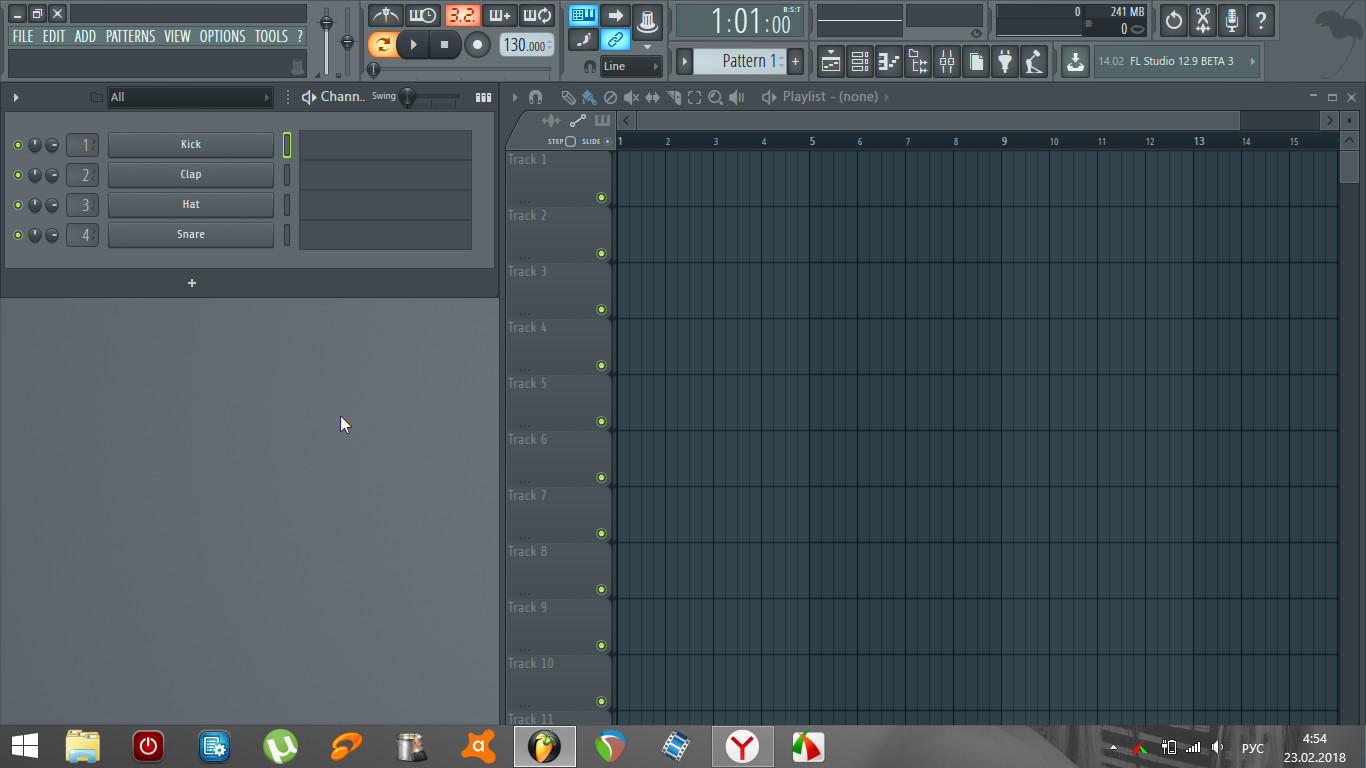1366x768 pixels.
Task: Toggle the 3.2.1 countdown before recording
Action: 462,16
